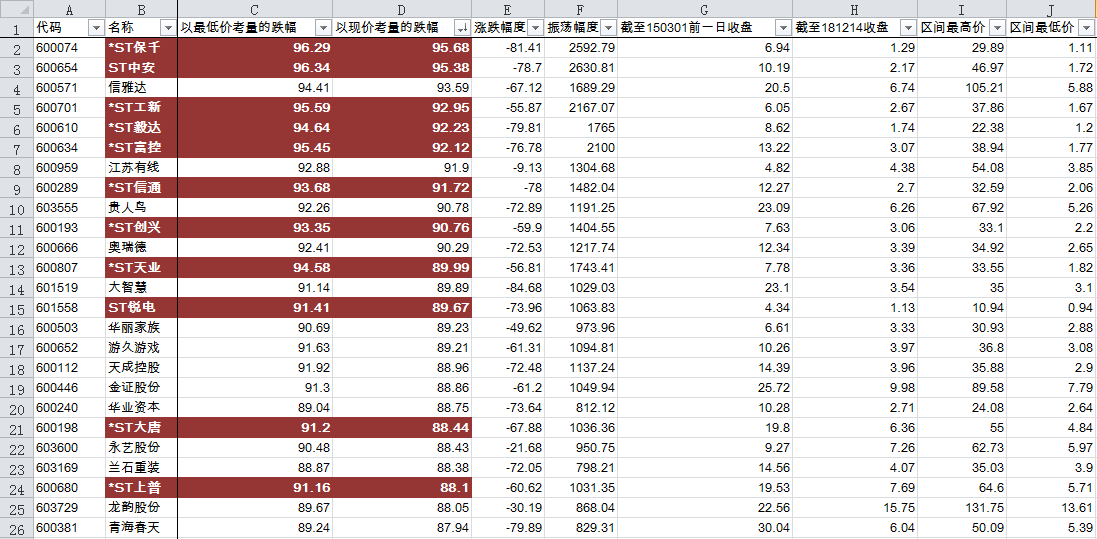This screenshot has width=1097, height=539.
Task: Select column C header
Action: [255, 9]
